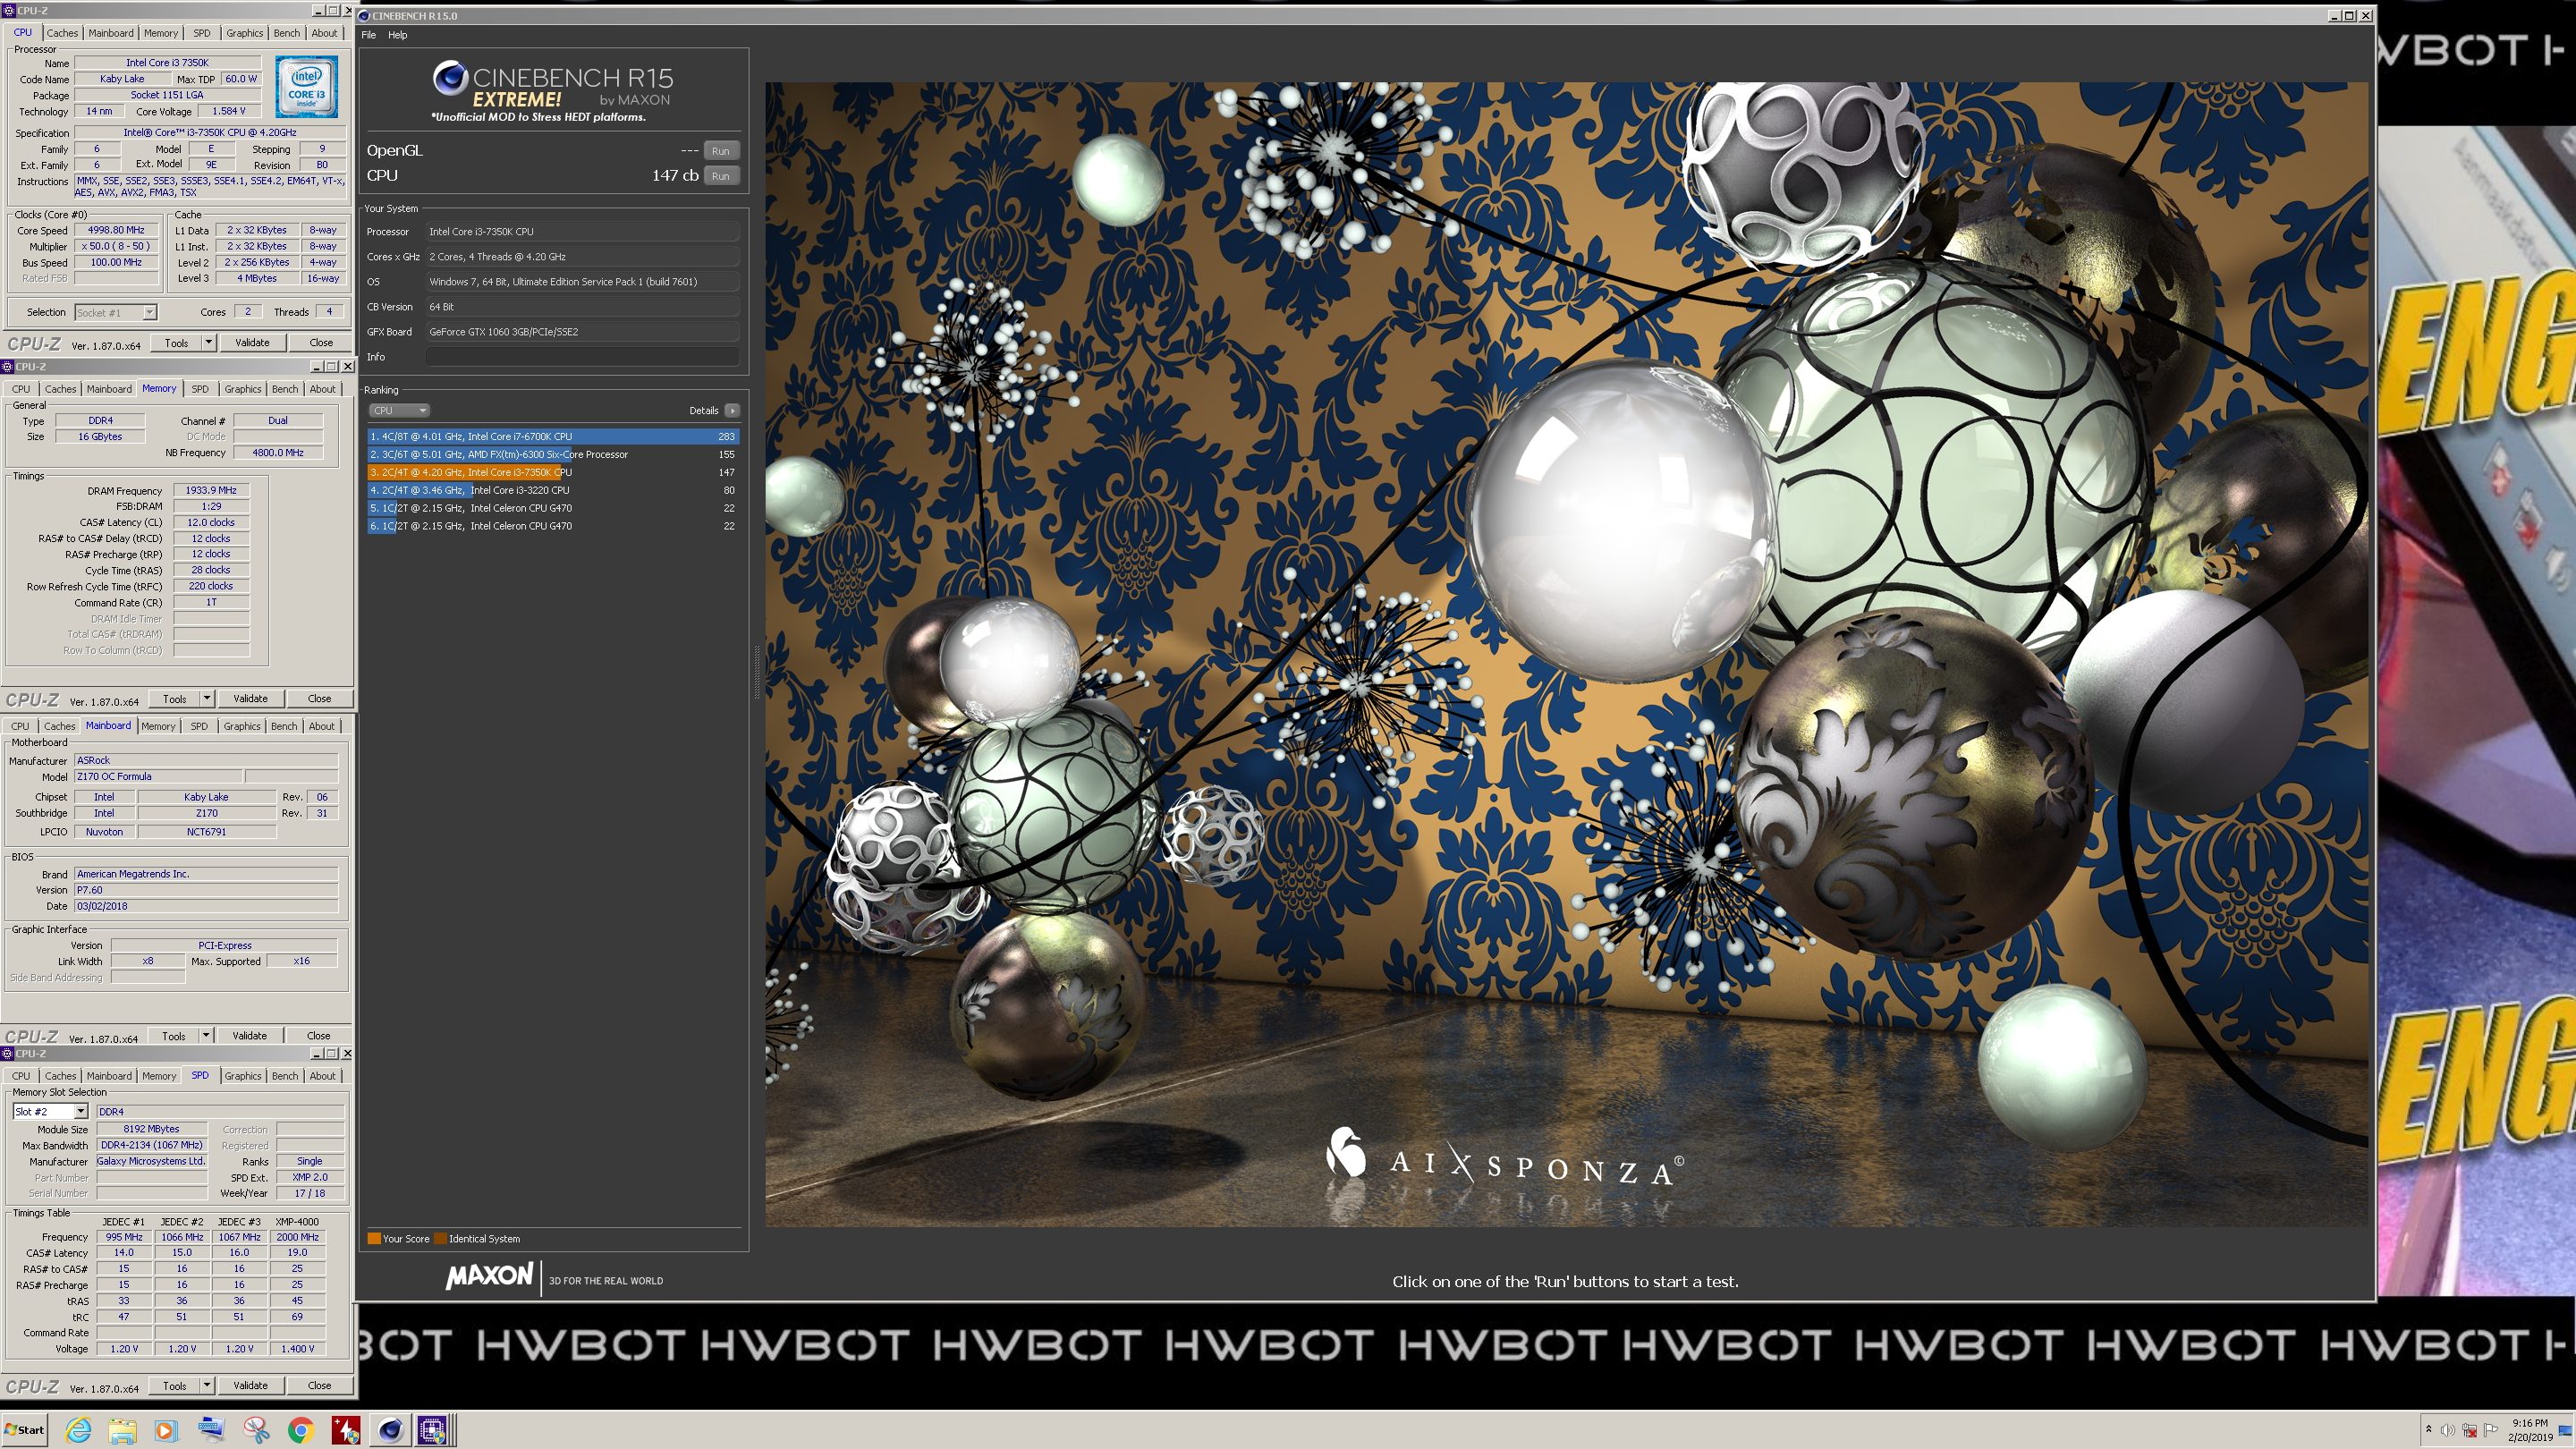Open the Action Center flag icon
This screenshot has height=1449, width=2576.
(x=2490, y=1430)
